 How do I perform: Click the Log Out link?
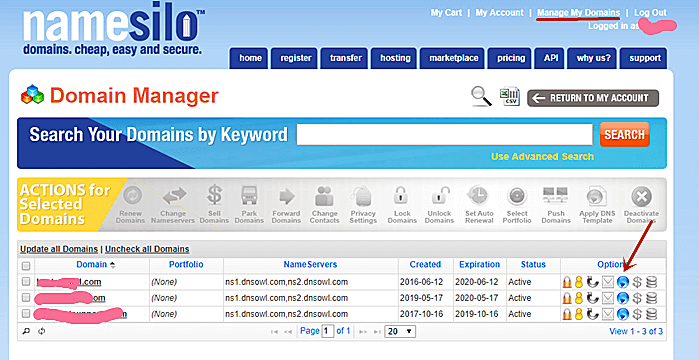click(650, 12)
